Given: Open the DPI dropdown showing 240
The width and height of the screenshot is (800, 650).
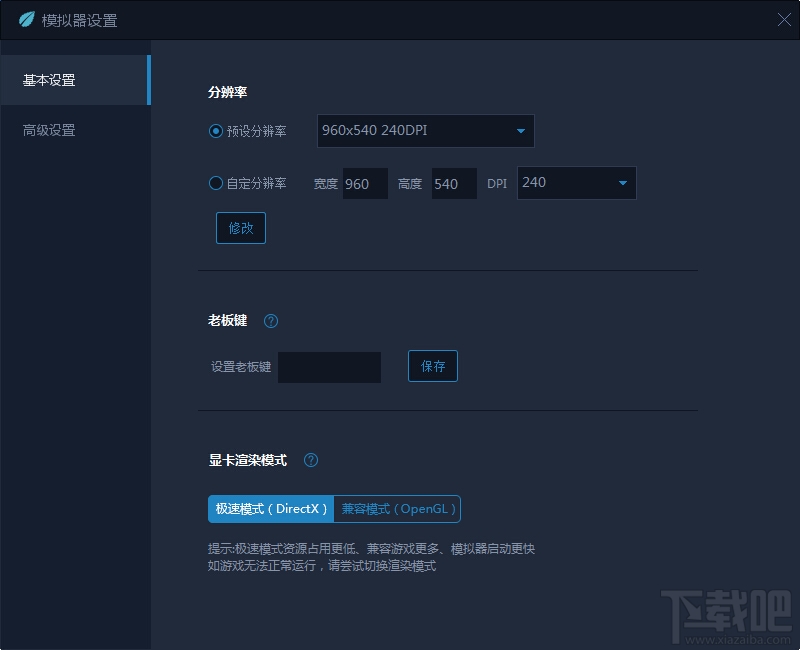Looking at the screenshot, I should pos(576,183).
